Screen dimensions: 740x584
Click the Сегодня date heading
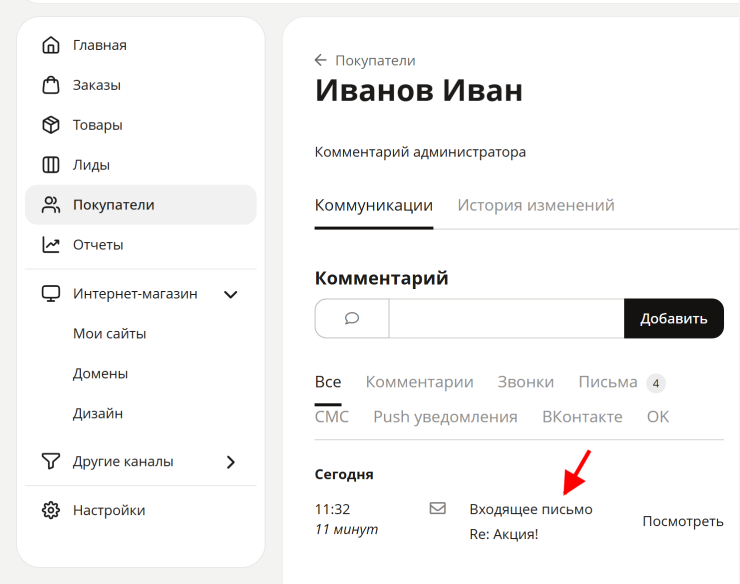pos(344,474)
